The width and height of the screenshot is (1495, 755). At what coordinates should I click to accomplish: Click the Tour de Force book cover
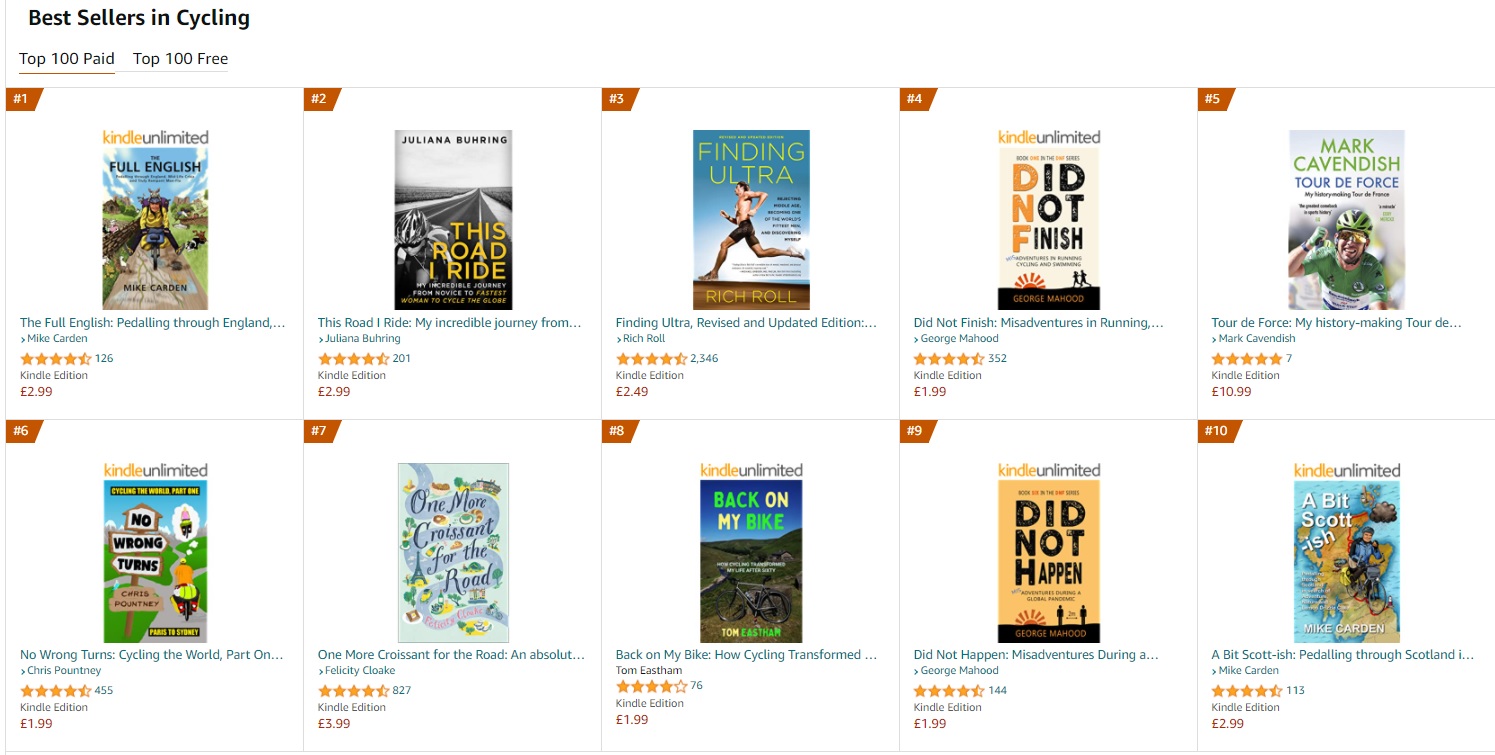point(1347,218)
